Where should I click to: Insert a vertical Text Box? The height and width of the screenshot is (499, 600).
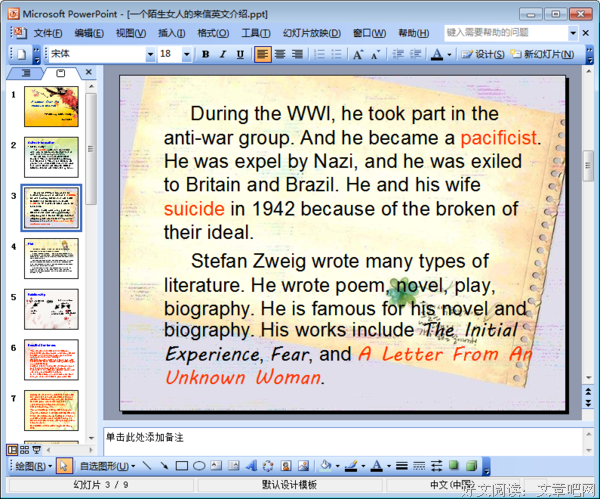click(x=233, y=466)
